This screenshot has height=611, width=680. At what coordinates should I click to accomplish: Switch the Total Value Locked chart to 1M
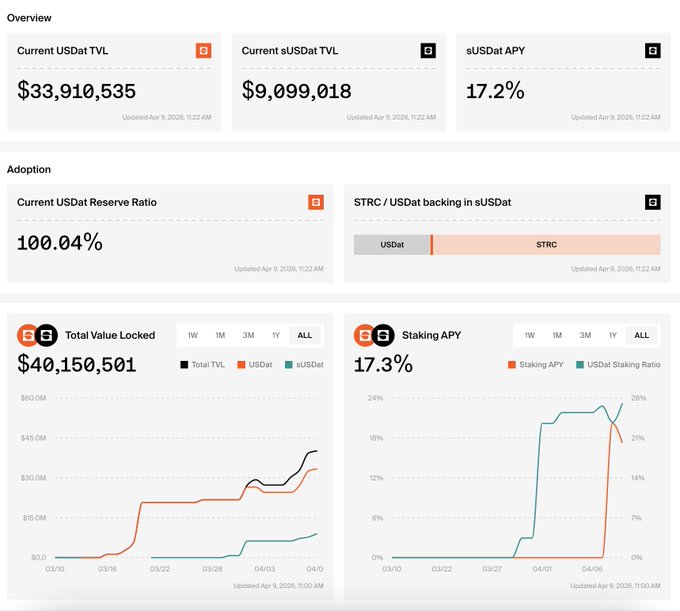pyautogui.click(x=220, y=335)
